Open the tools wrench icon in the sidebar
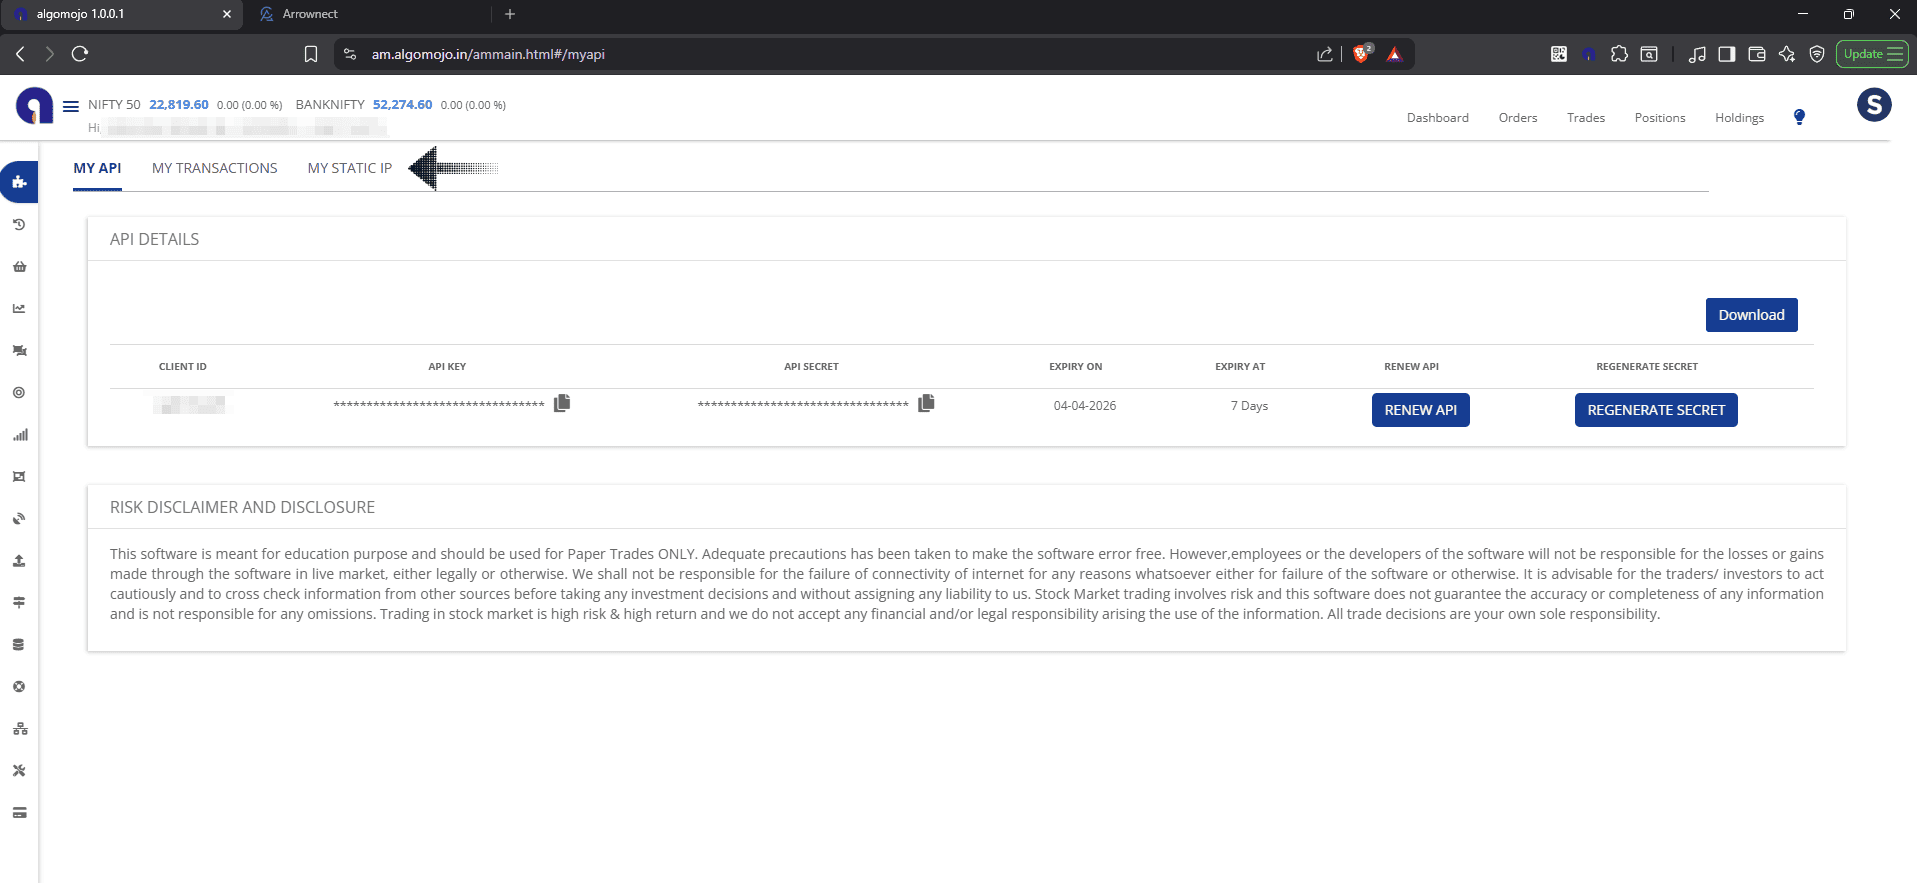Viewport: 1917px width, 883px height. point(19,771)
